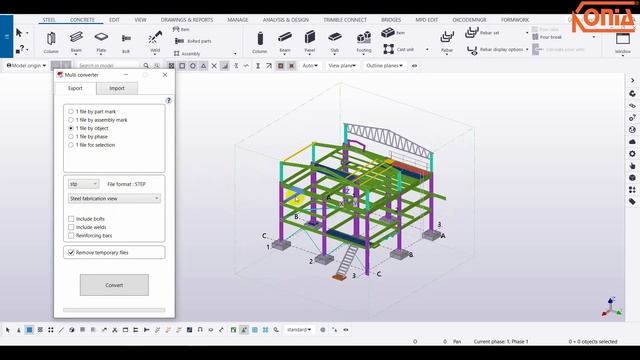Open the CONCRETE ribbon tab

82,20
